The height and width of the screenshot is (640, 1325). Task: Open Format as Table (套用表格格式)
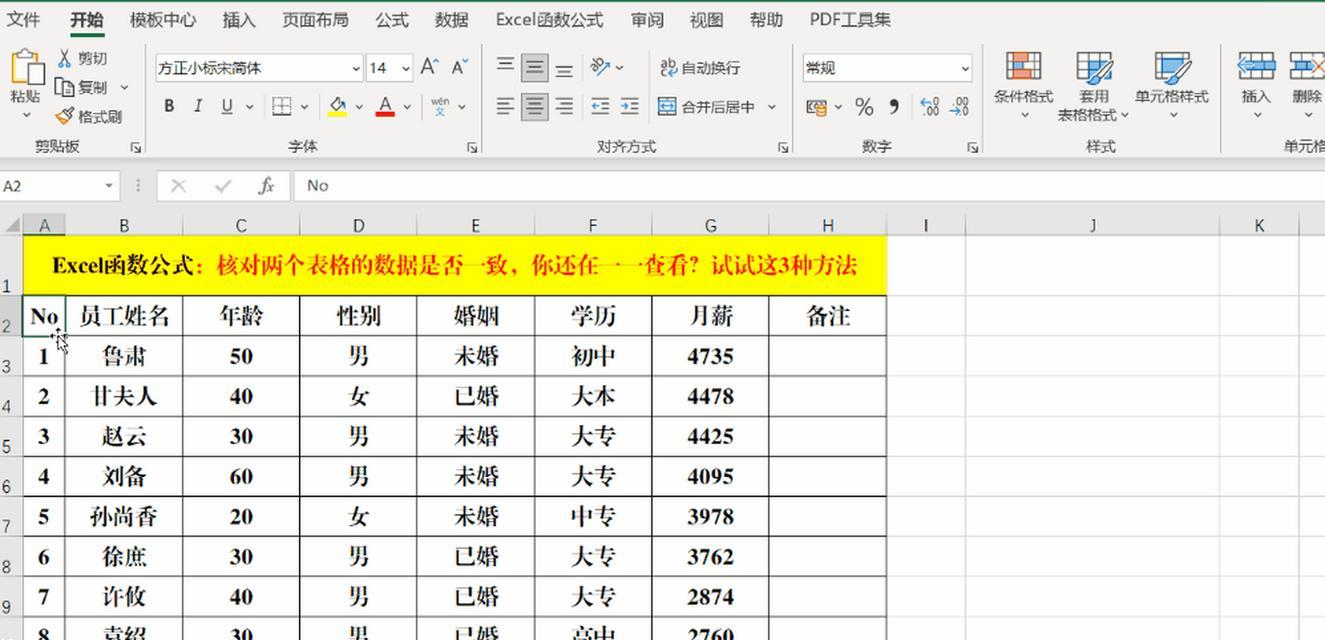tap(1093, 86)
